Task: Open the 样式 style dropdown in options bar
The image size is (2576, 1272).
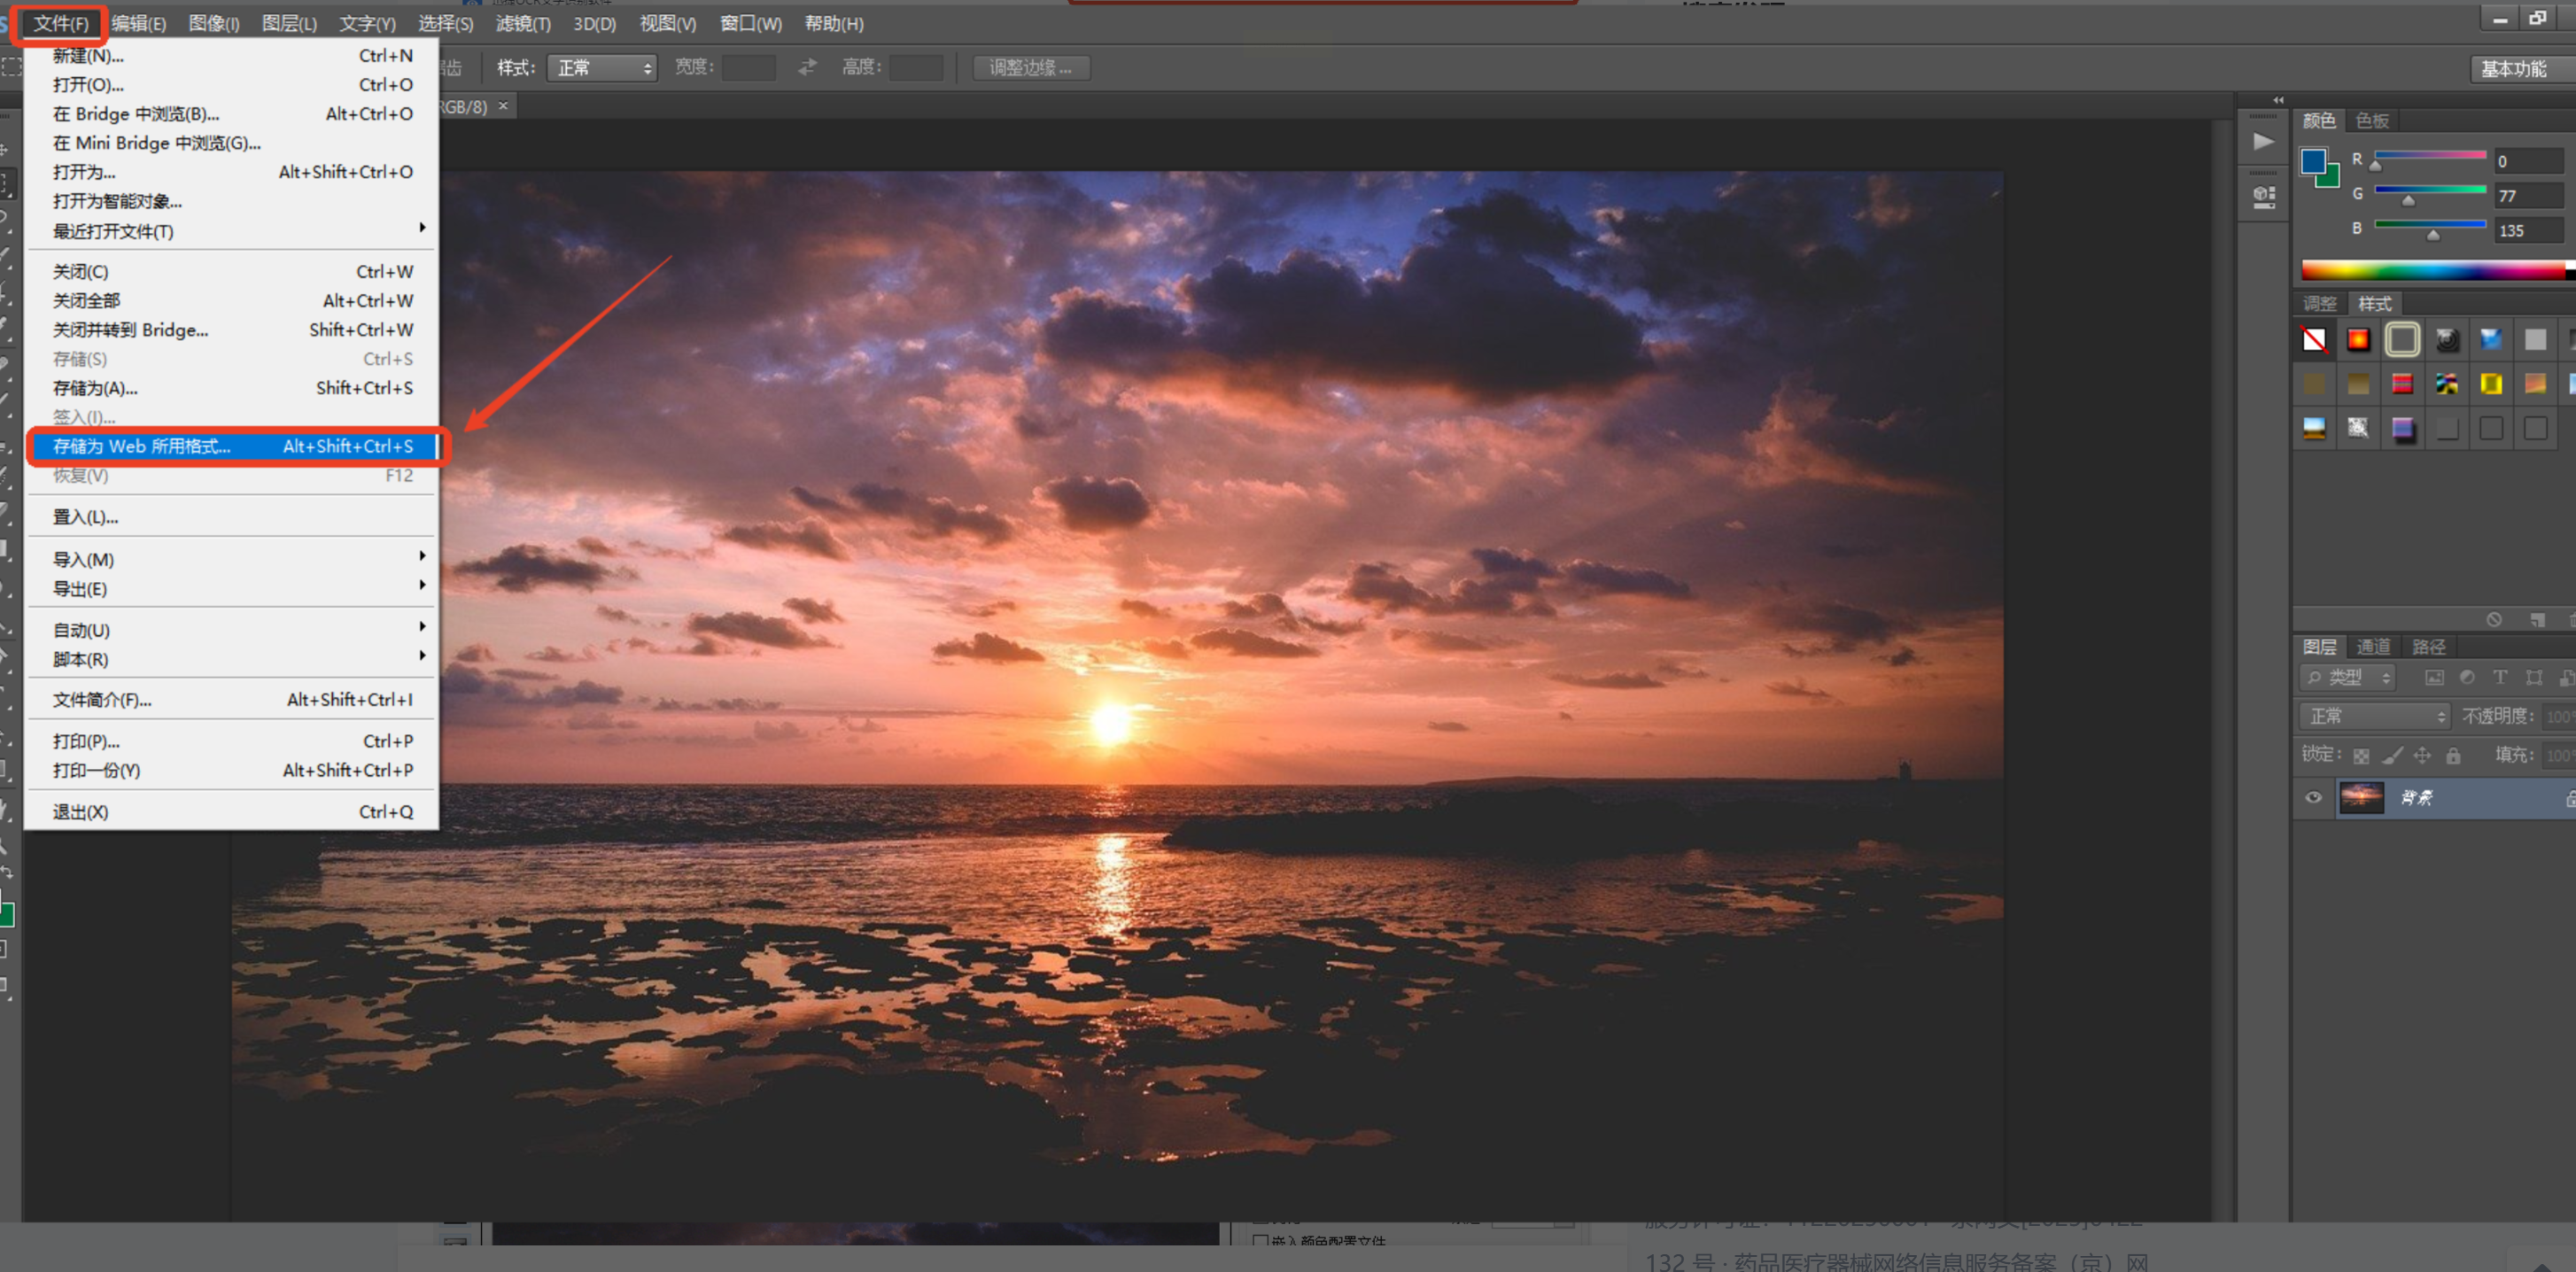Action: [x=603, y=67]
